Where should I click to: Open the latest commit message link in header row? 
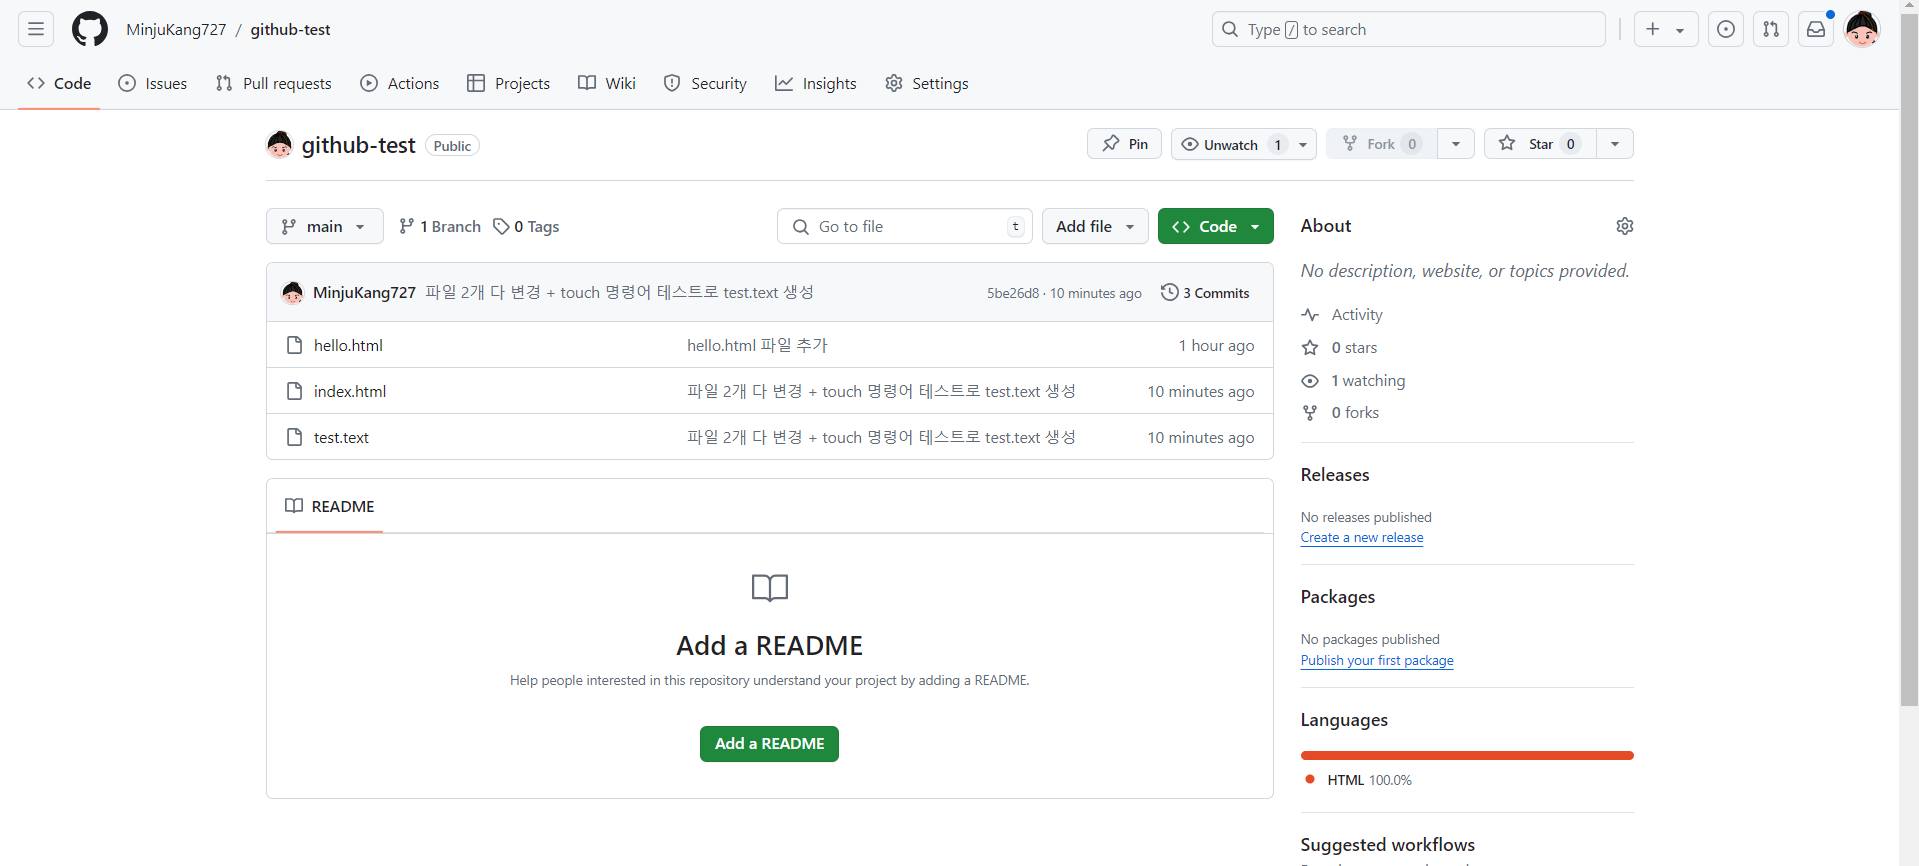(x=619, y=292)
